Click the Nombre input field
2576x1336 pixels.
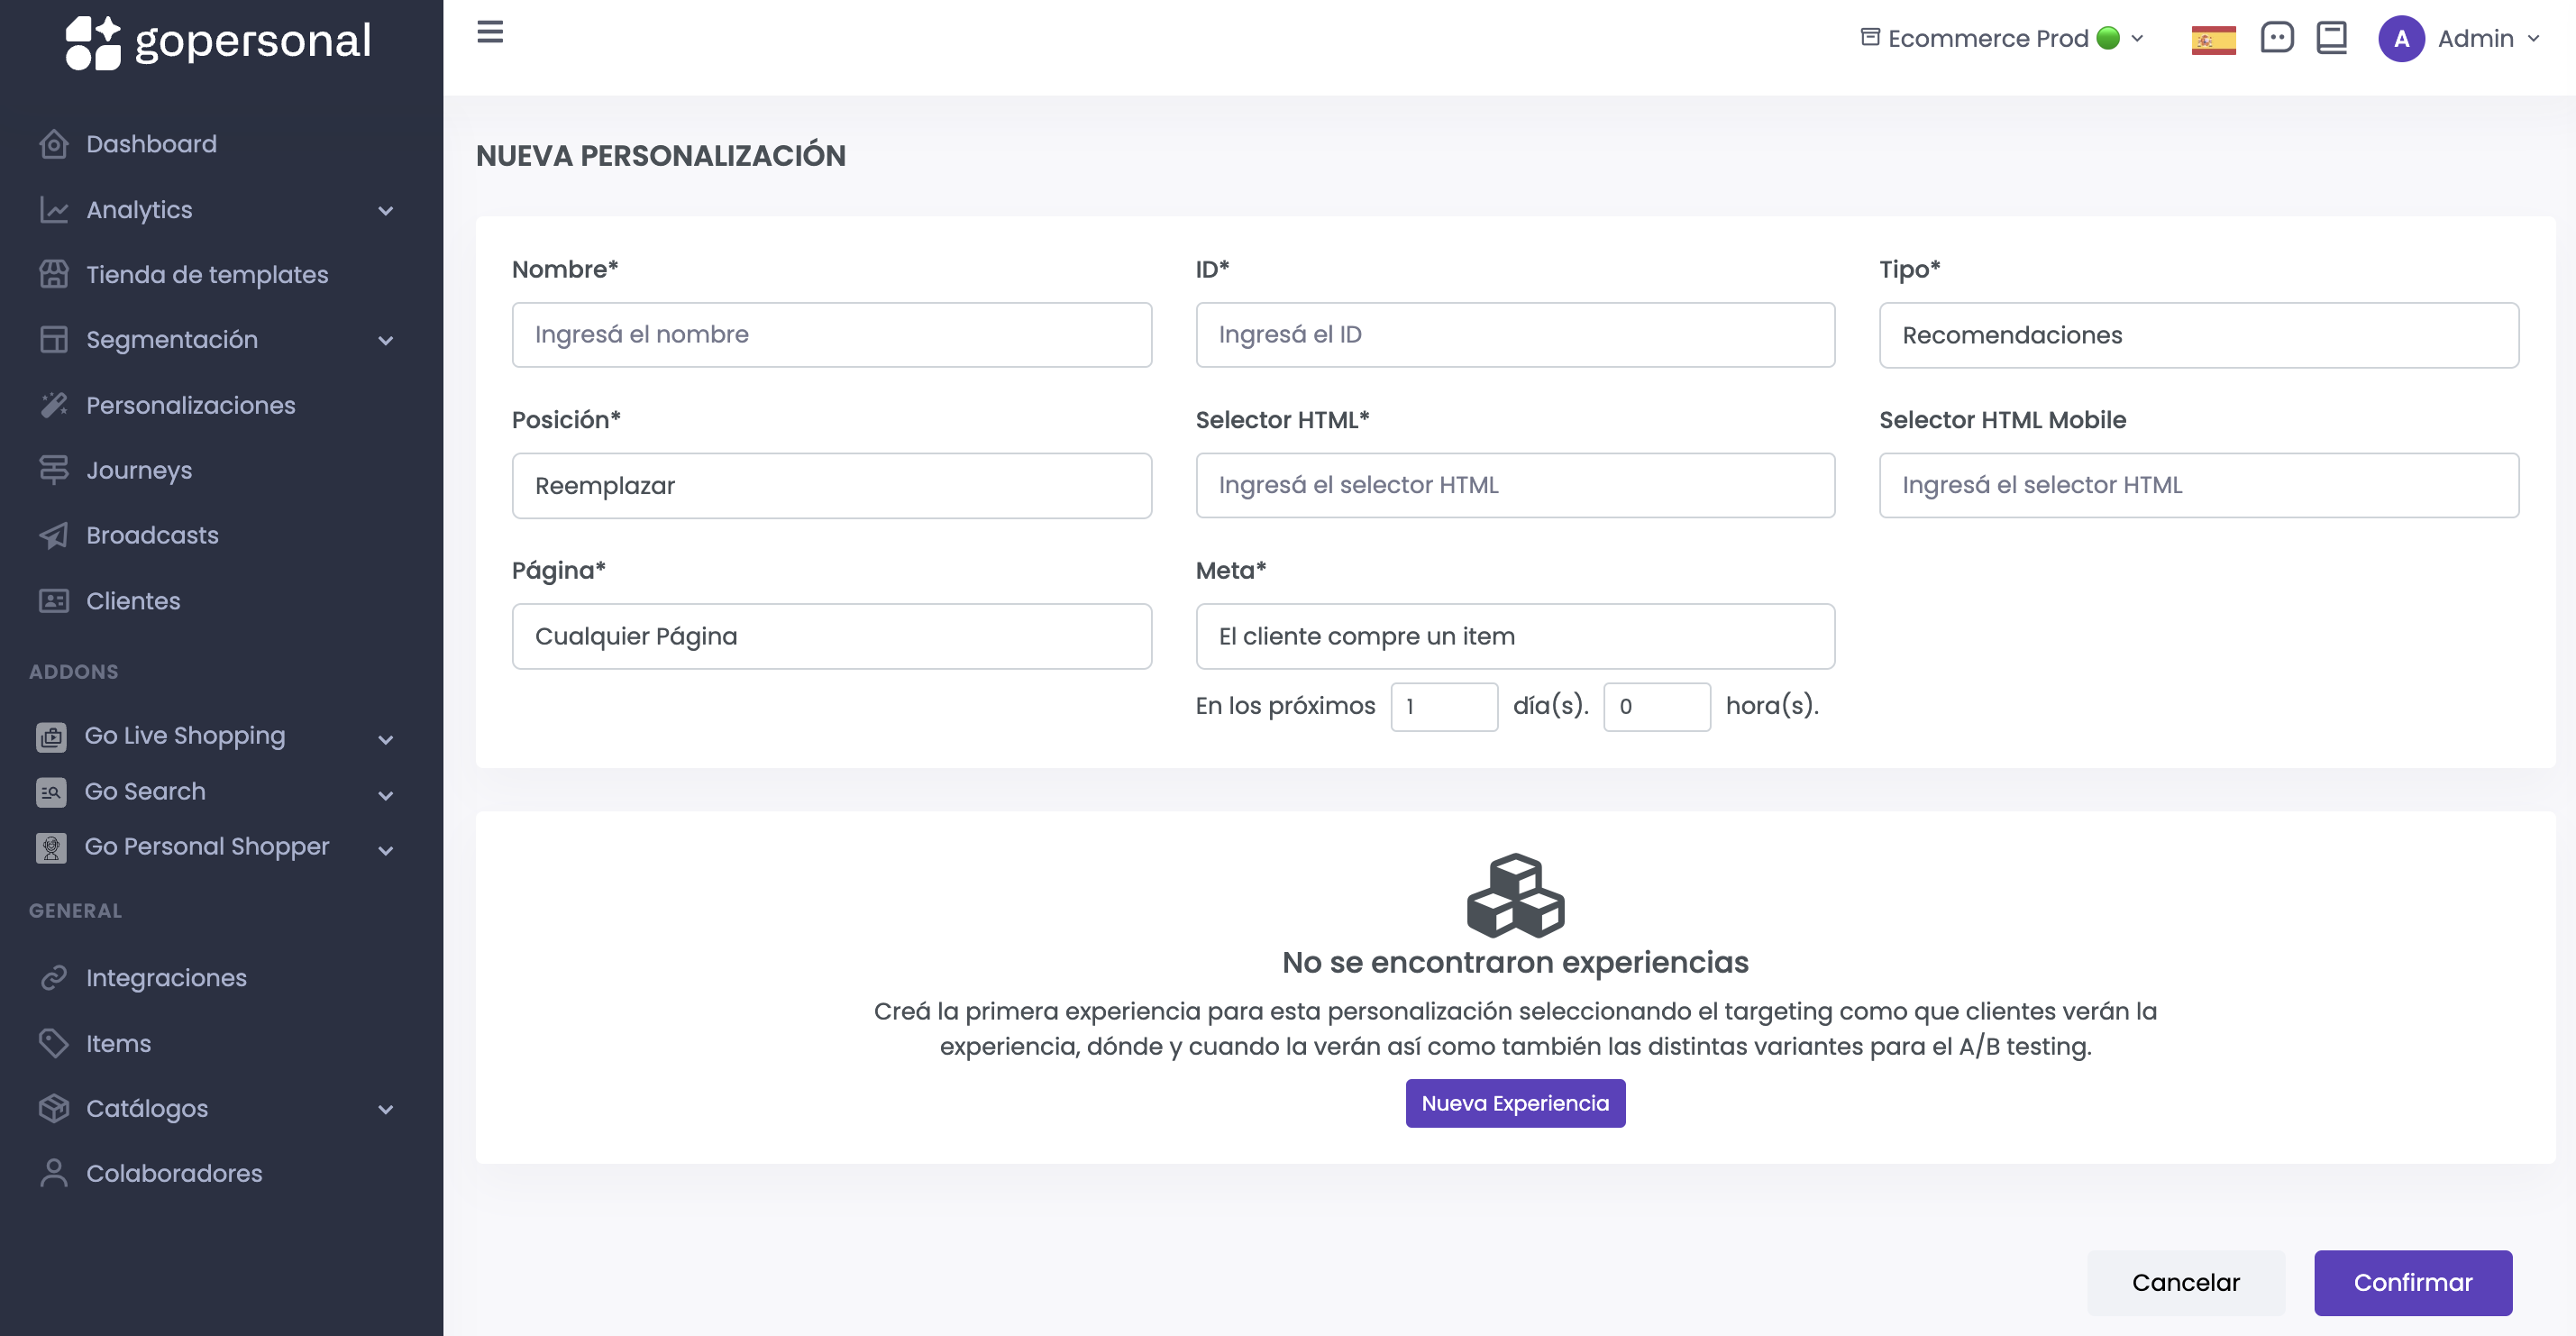pyautogui.click(x=831, y=335)
